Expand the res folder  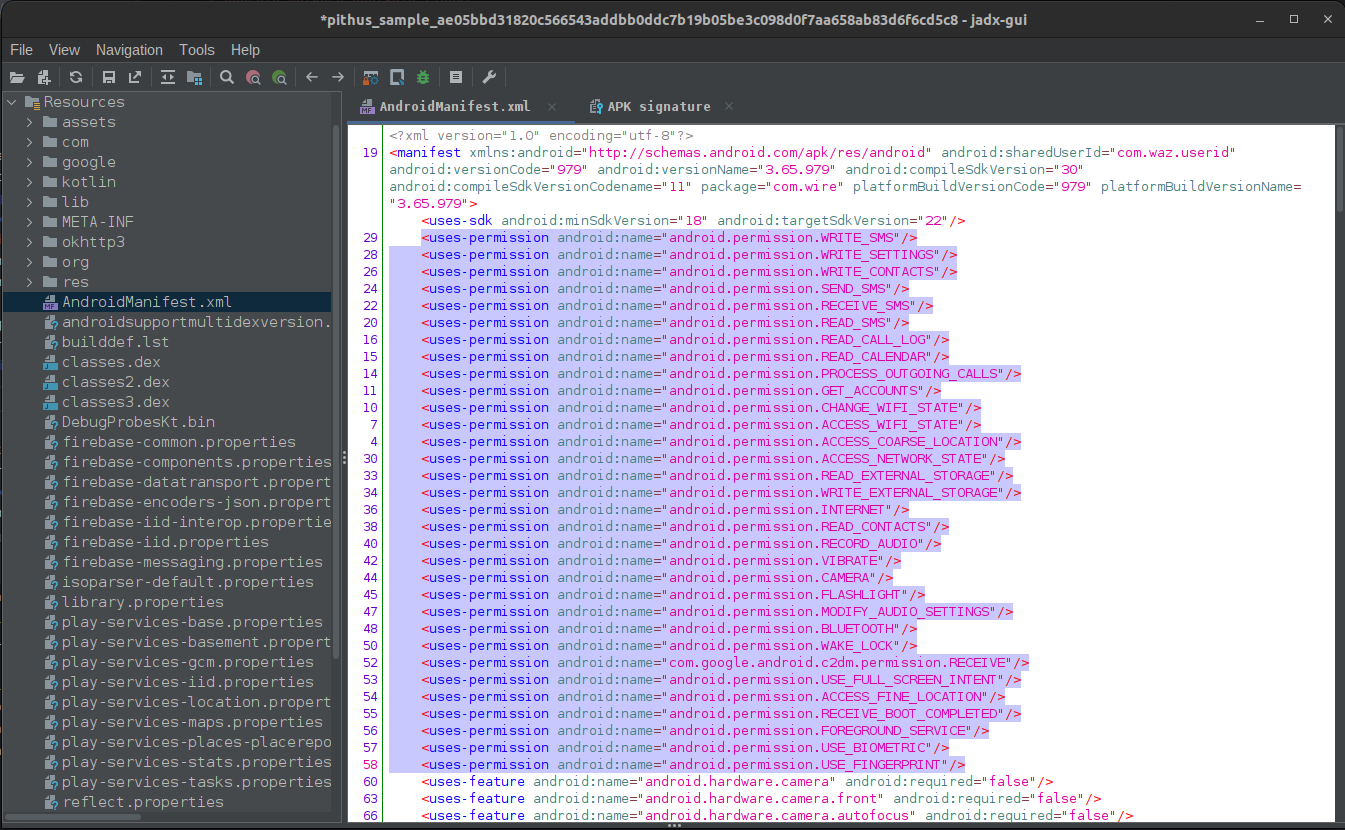click(x=30, y=282)
